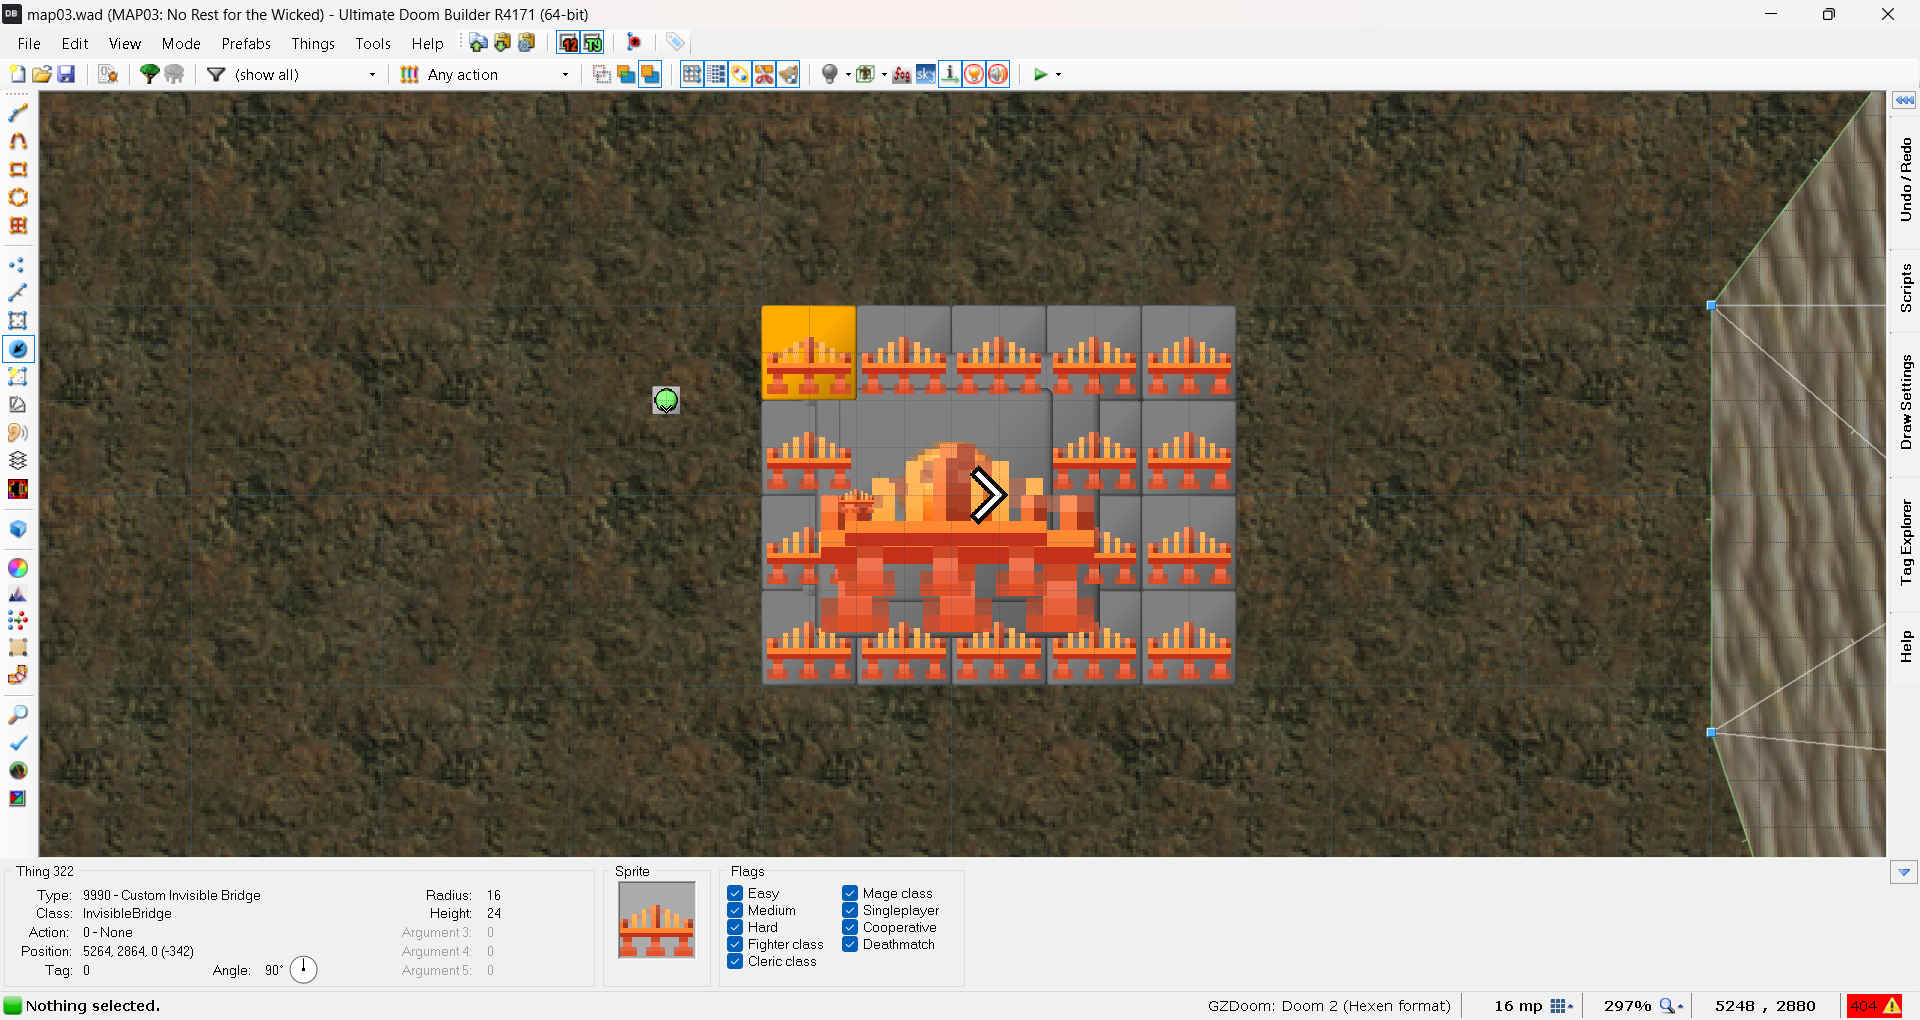The height and width of the screenshot is (1020, 1920).
Task: Open the zoom level dropdown in status bar
Action: tap(1671, 1006)
